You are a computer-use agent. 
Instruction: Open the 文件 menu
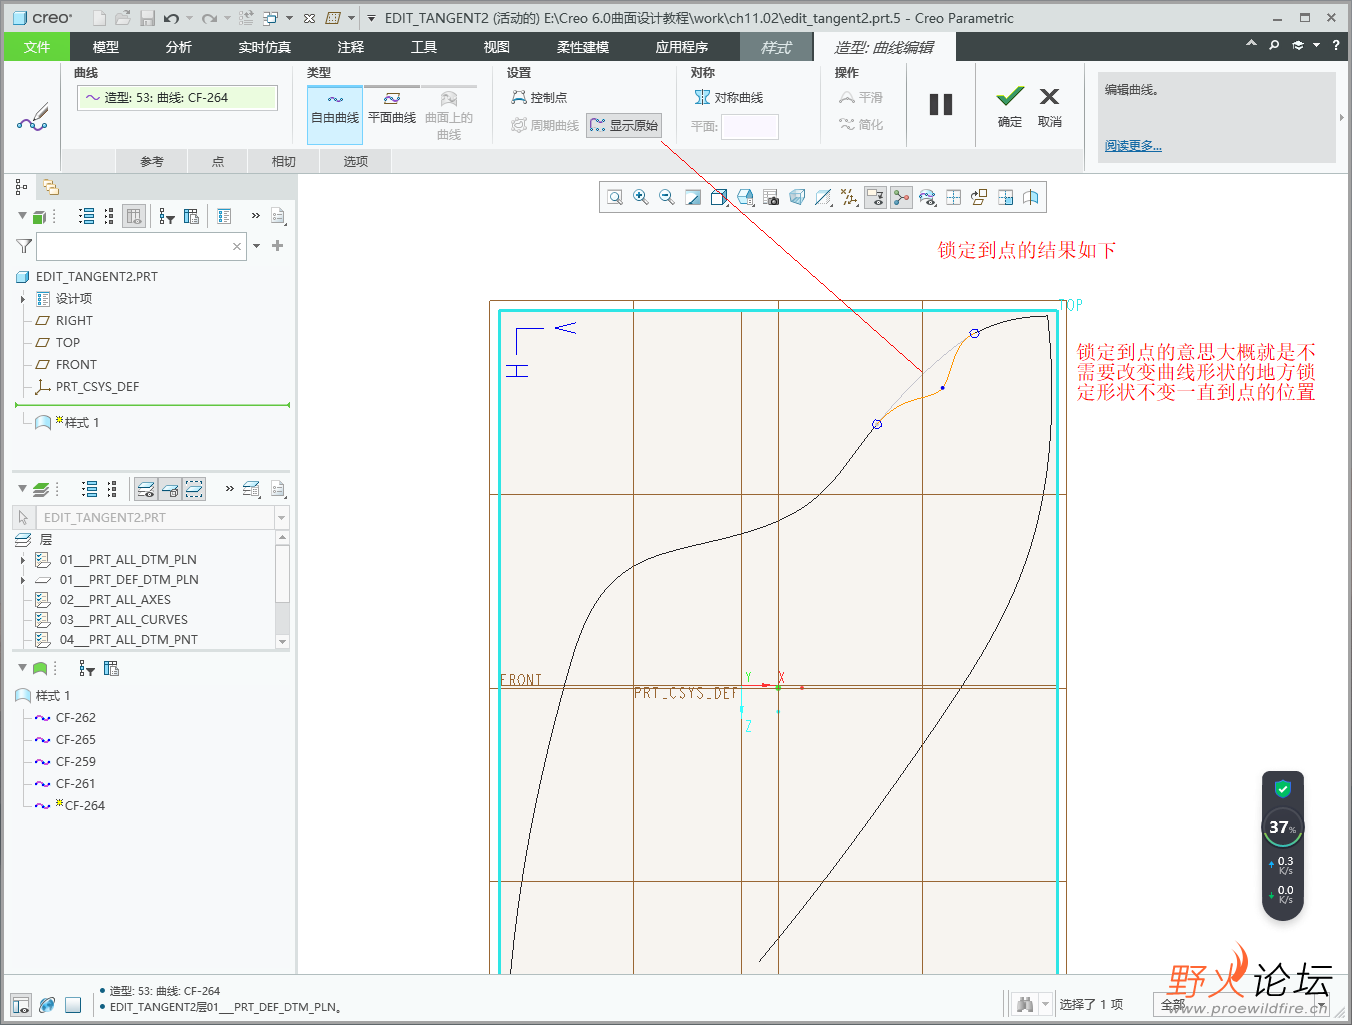pos(37,47)
